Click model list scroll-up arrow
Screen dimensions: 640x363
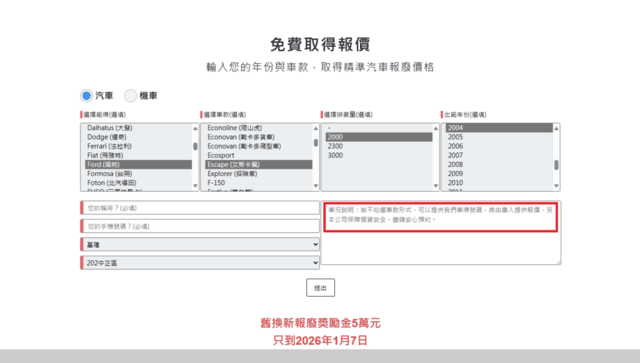click(x=316, y=129)
